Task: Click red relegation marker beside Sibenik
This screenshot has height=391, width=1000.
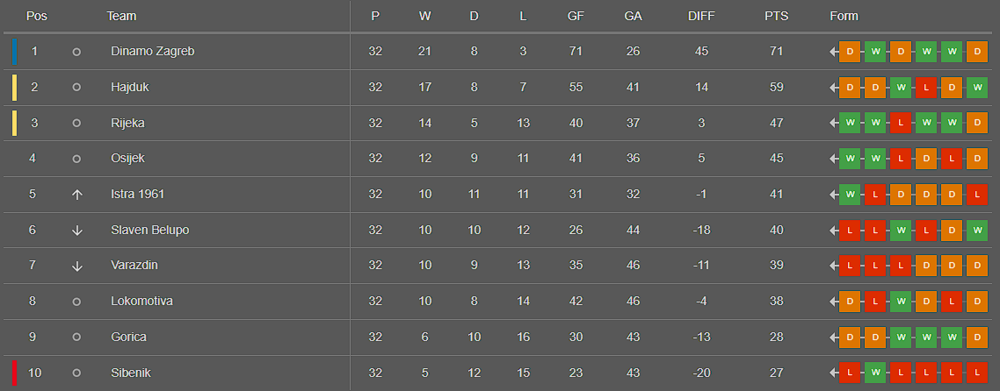Action: click(x=15, y=373)
